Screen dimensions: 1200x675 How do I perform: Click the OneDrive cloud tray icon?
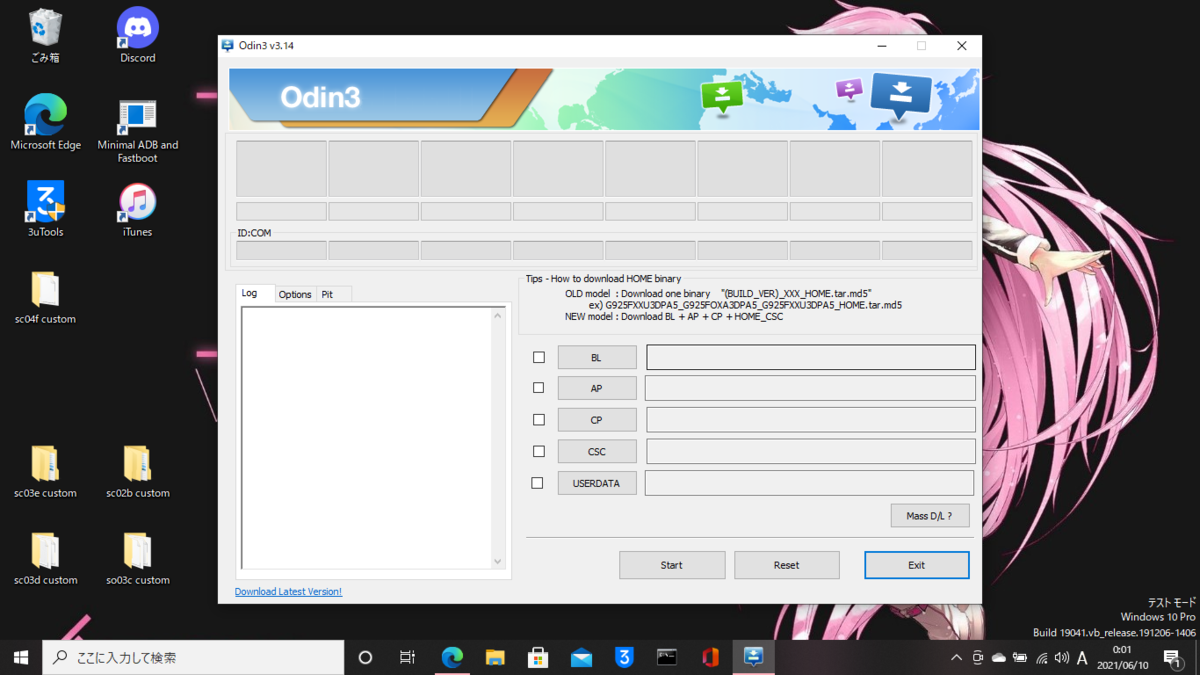pos(998,657)
